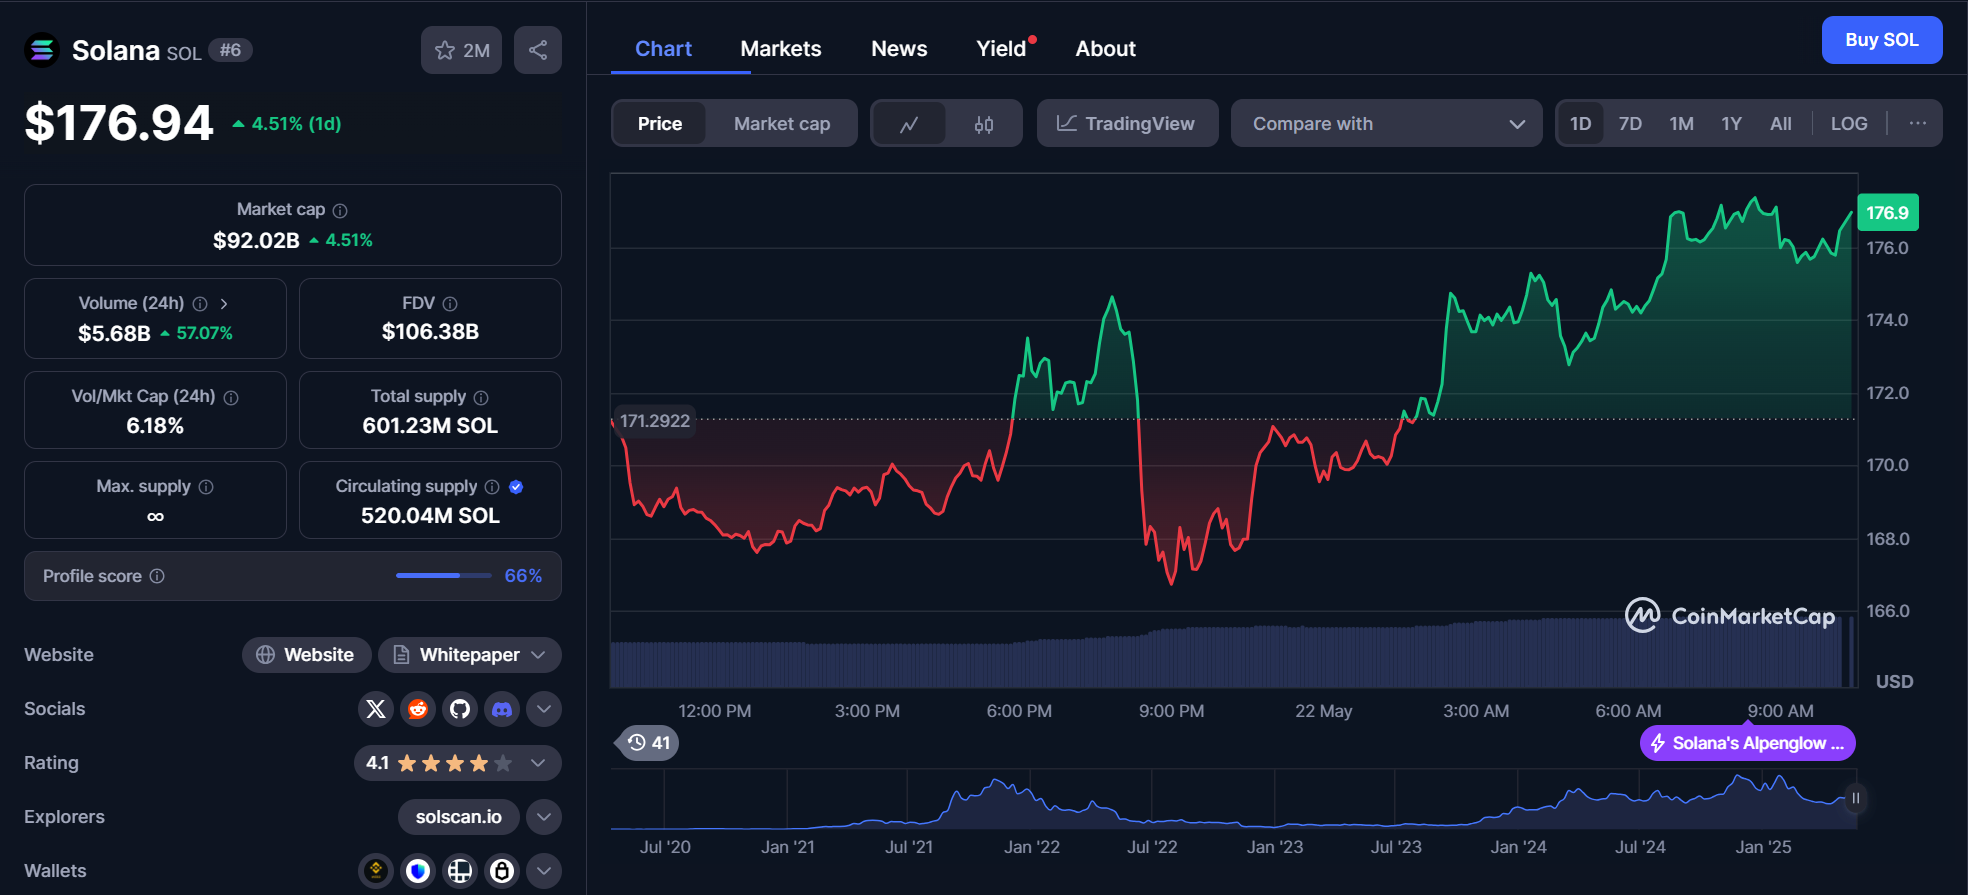Select the line chart view icon

[909, 124]
